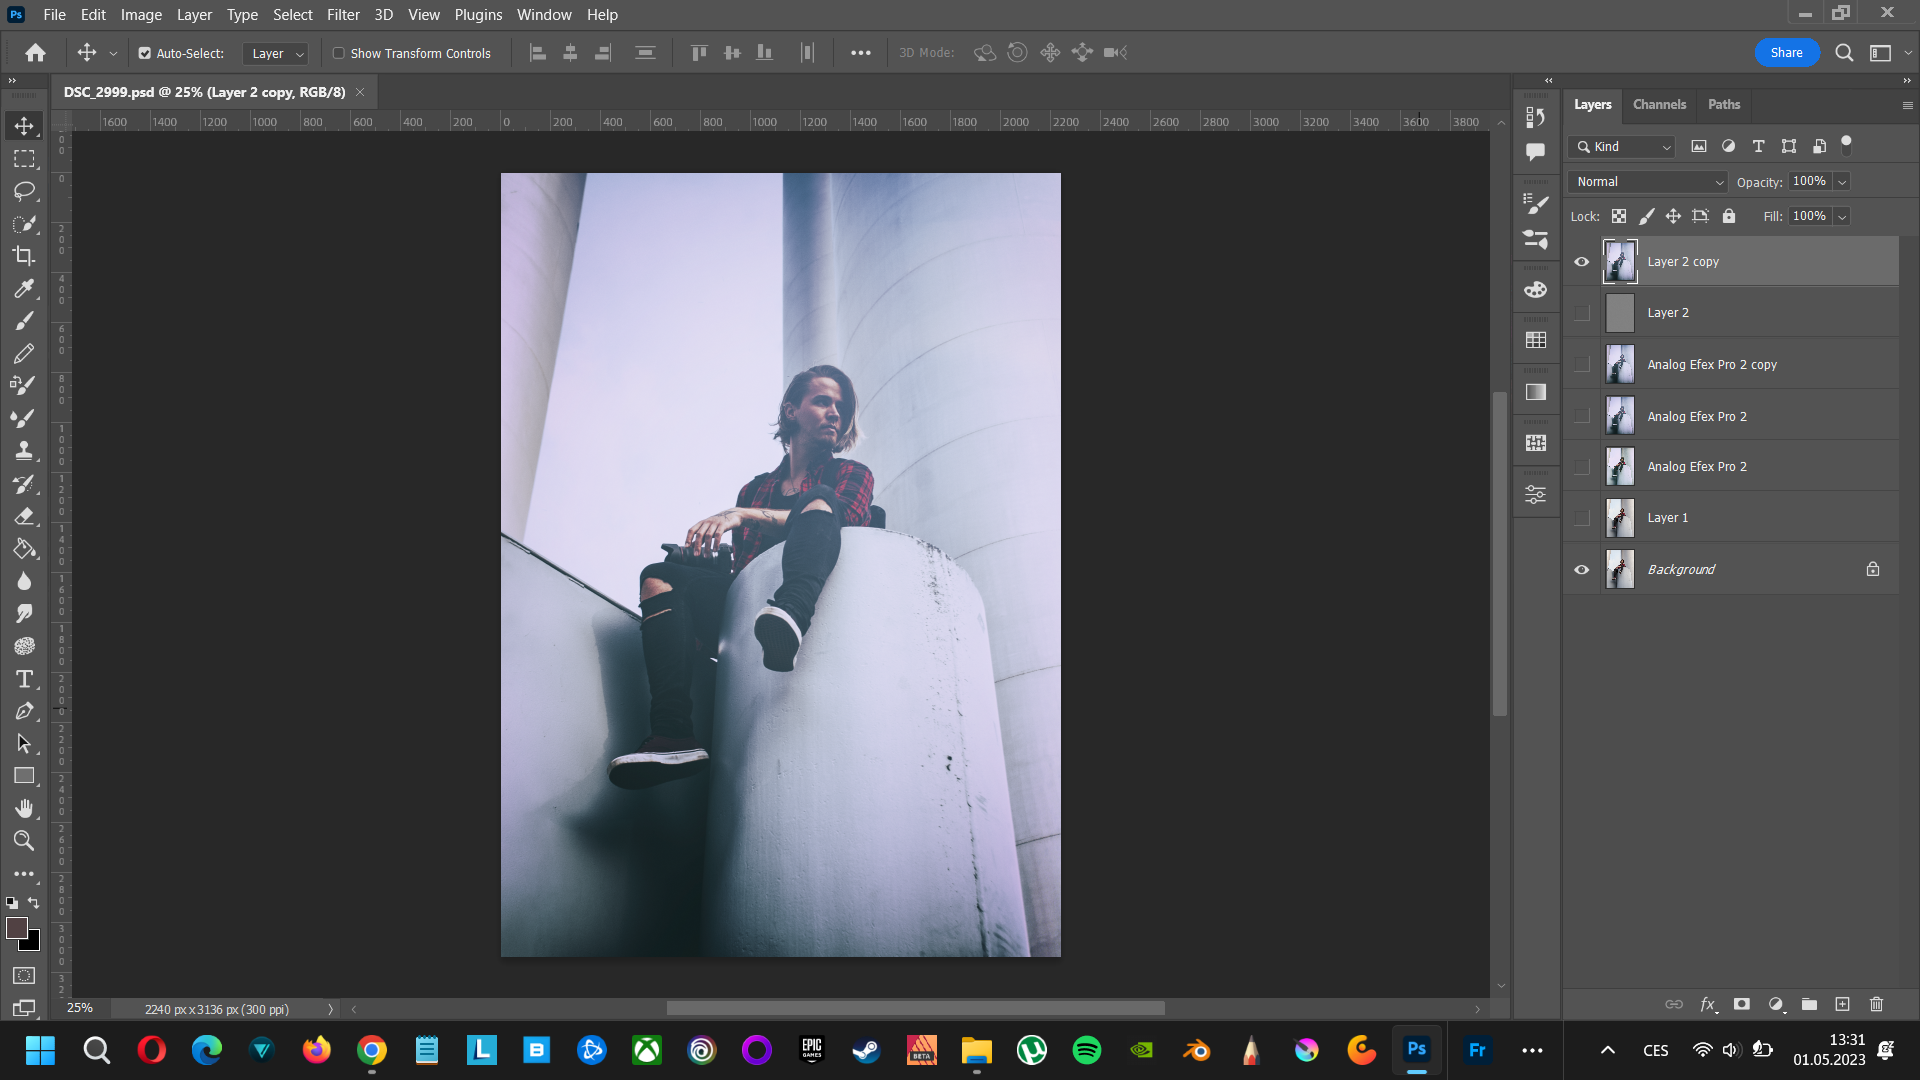This screenshot has height=1080, width=1920.
Task: Uncheck the Auto-Select checkbox
Action: (145, 53)
